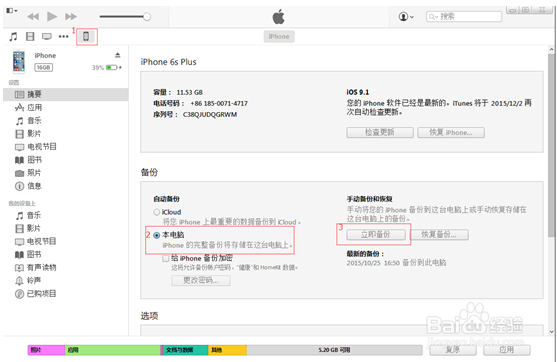Screen dimensions: 557x362
Task: Click the 应用 button at bottom right
Action: pyautogui.click(x=507, y=350)
